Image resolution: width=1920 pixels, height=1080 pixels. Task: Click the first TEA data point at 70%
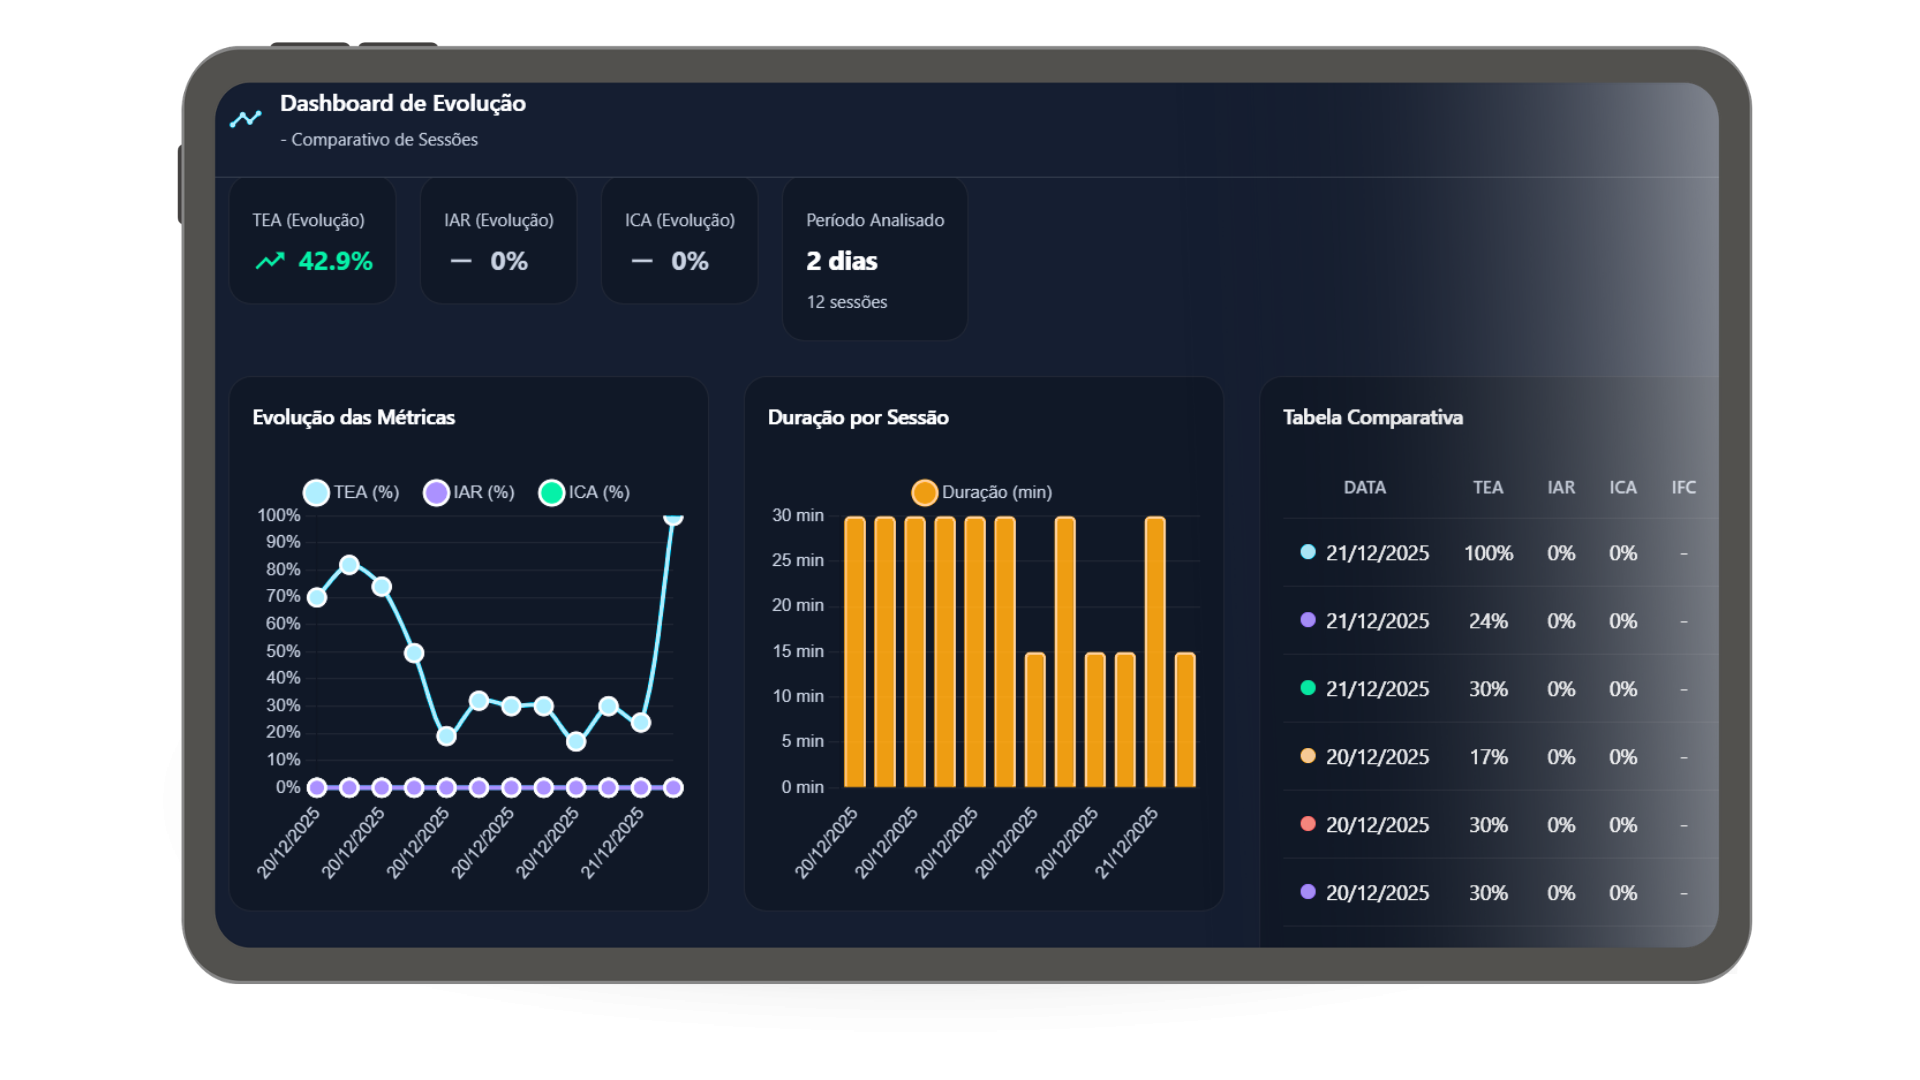point(317,598)
